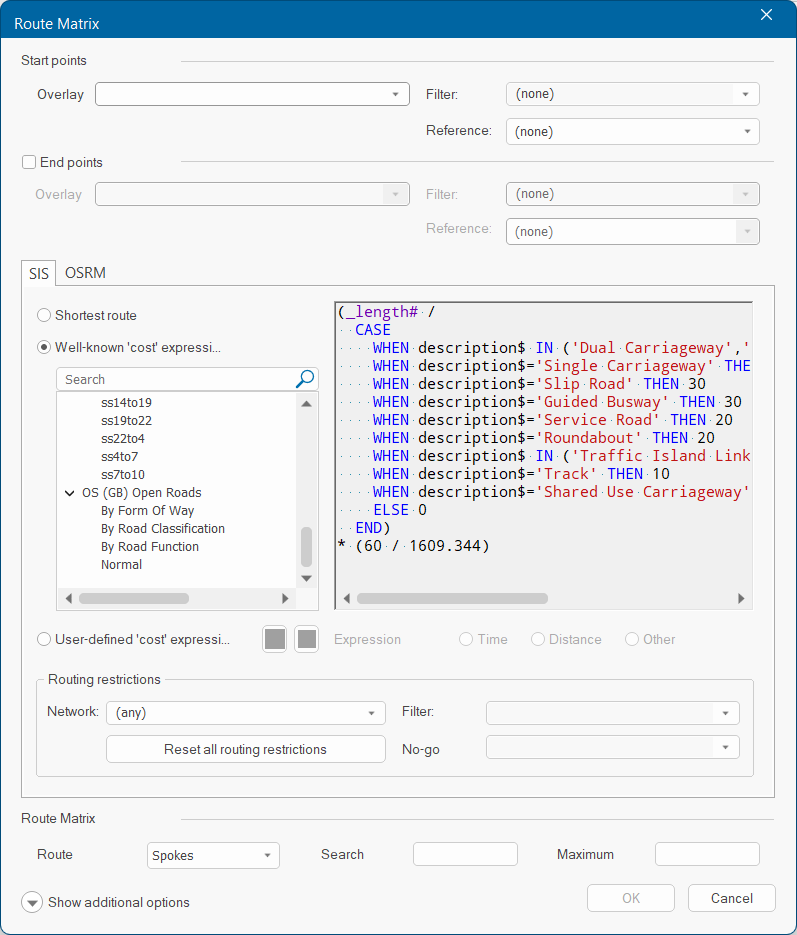Open the Route type dropdown showing Spokes
This screenshot has width=797, height=935.
(213, 856)
